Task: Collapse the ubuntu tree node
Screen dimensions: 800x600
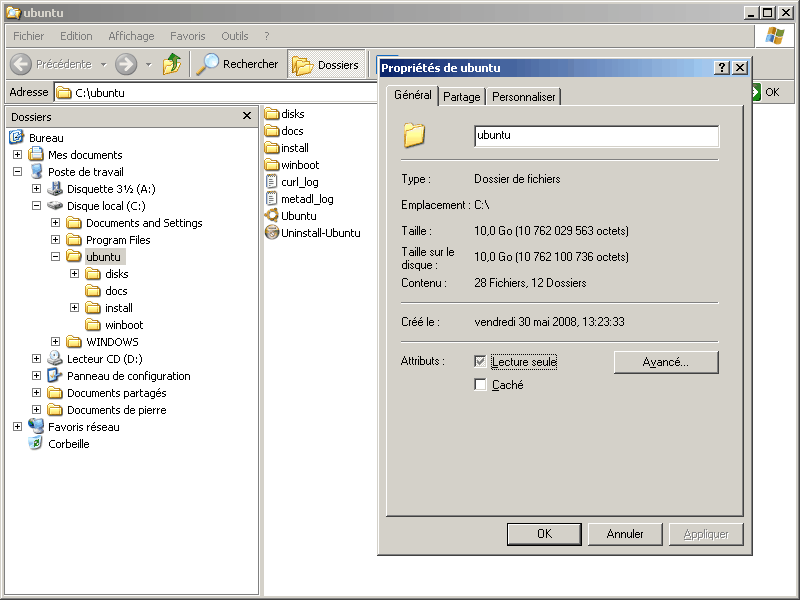Action: [55, 257]
